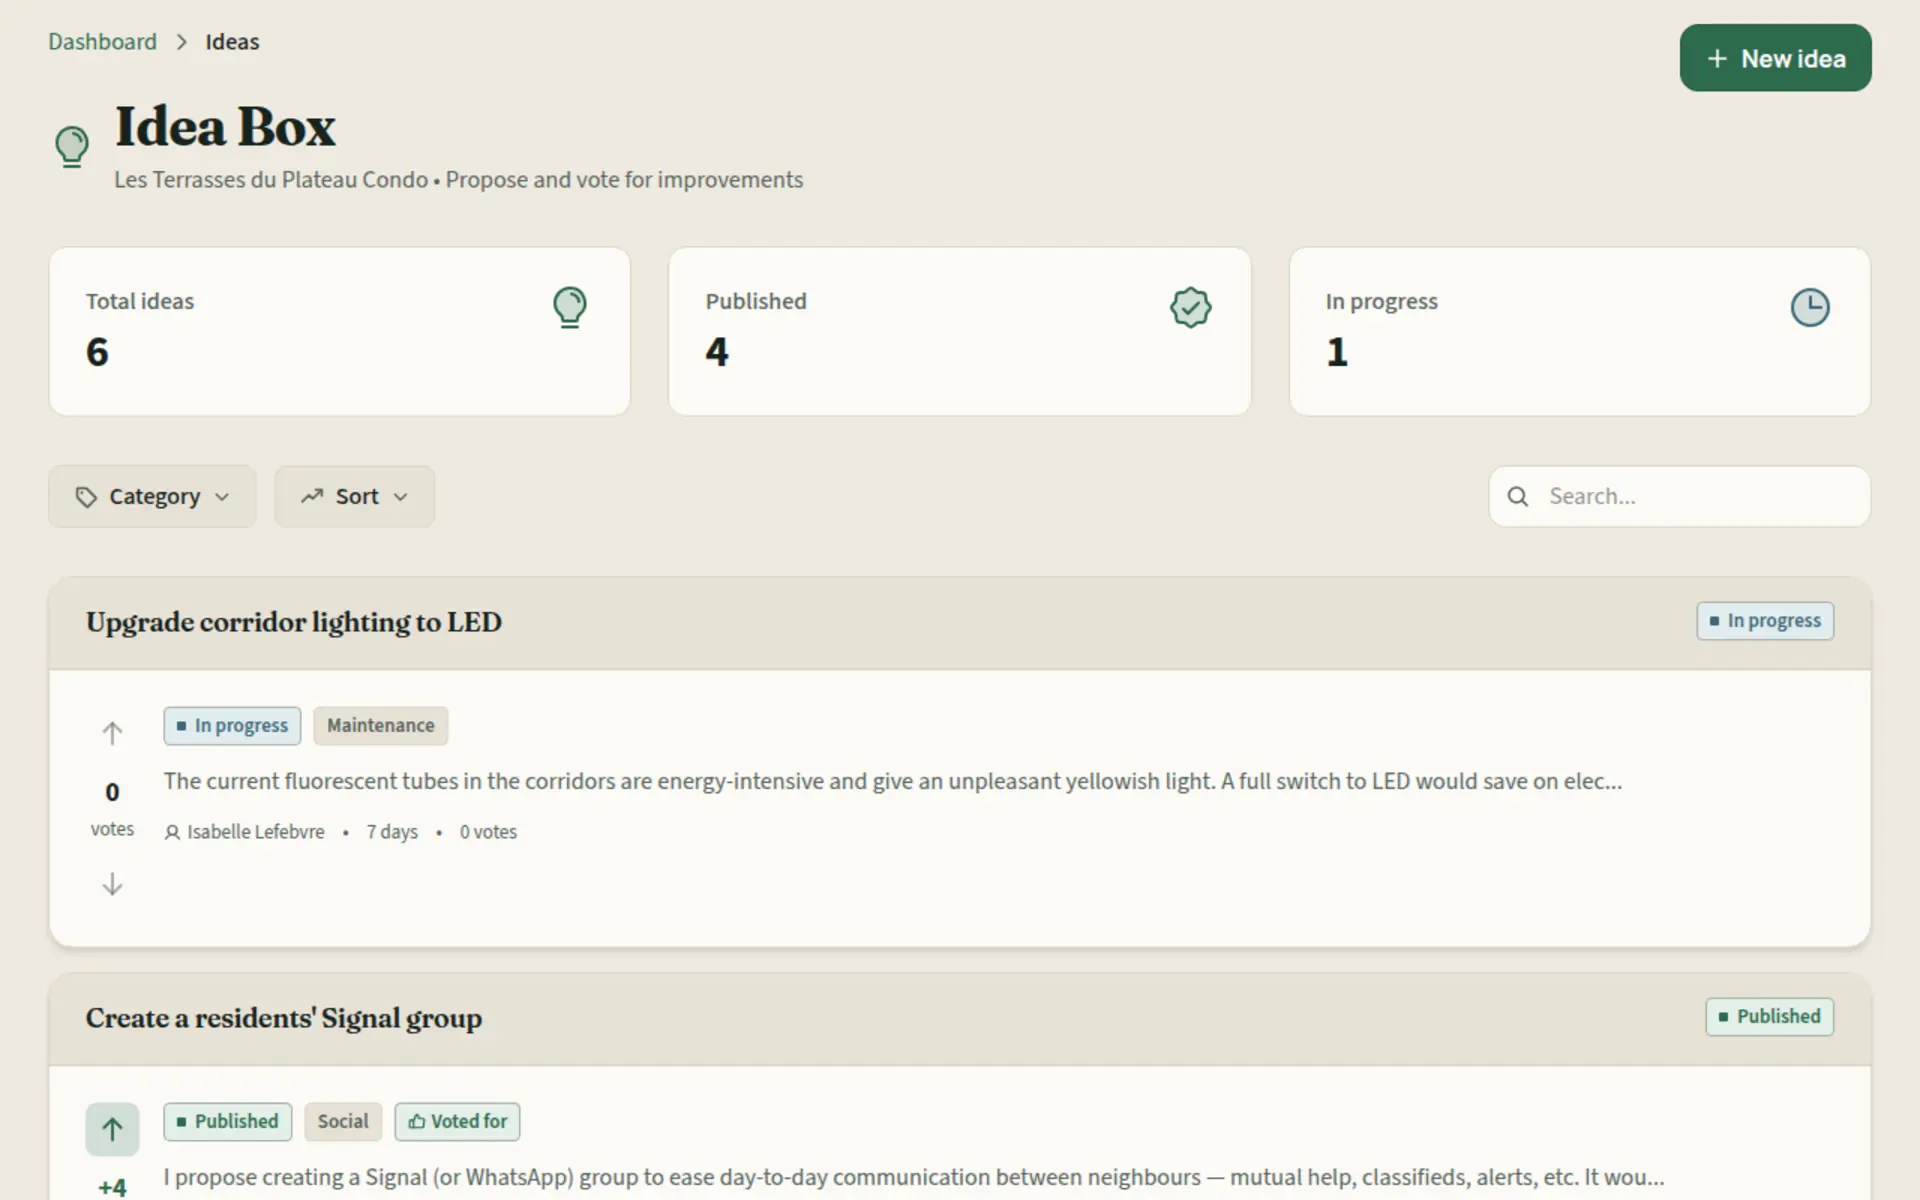The image size is (1920, 1200).
Task: Upvote the corridor lighting LED idea
Action: 112,733
